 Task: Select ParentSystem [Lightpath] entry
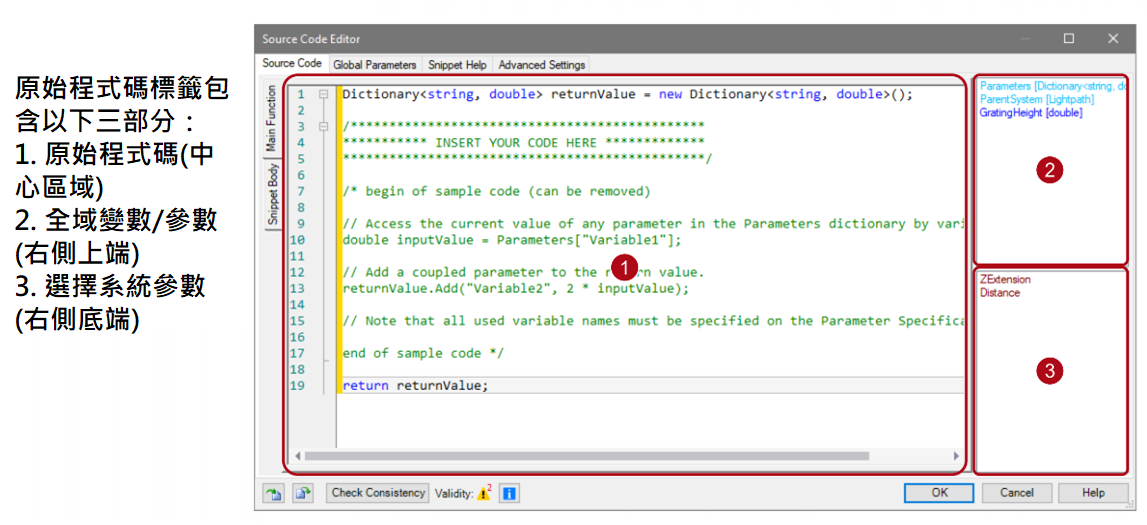[x=1037, y=99]
